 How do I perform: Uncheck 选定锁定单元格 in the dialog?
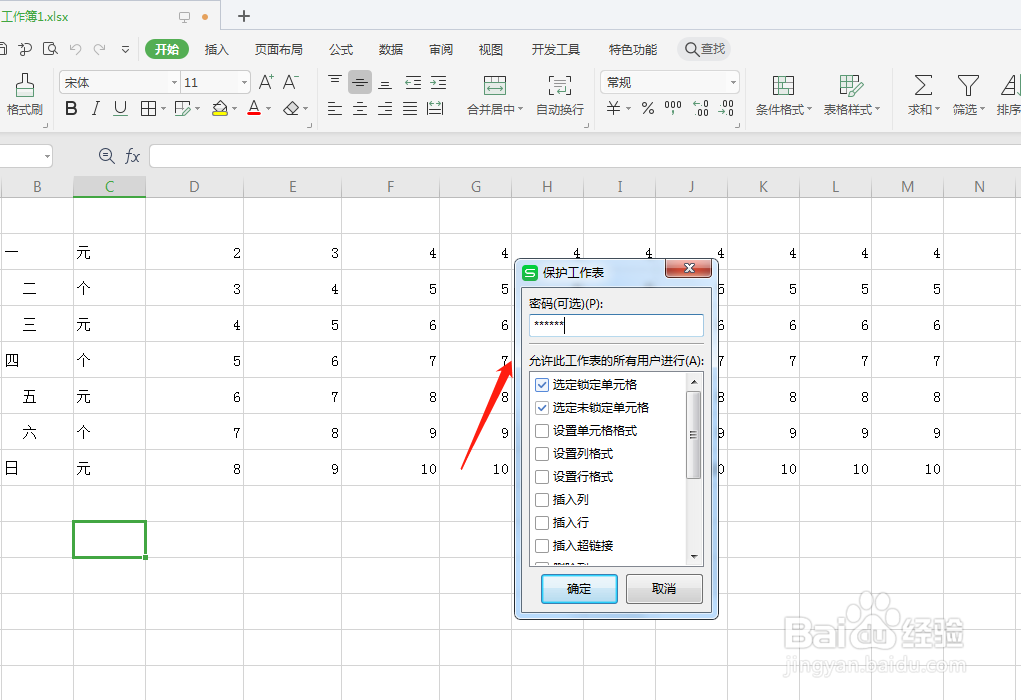coord(541,384)
